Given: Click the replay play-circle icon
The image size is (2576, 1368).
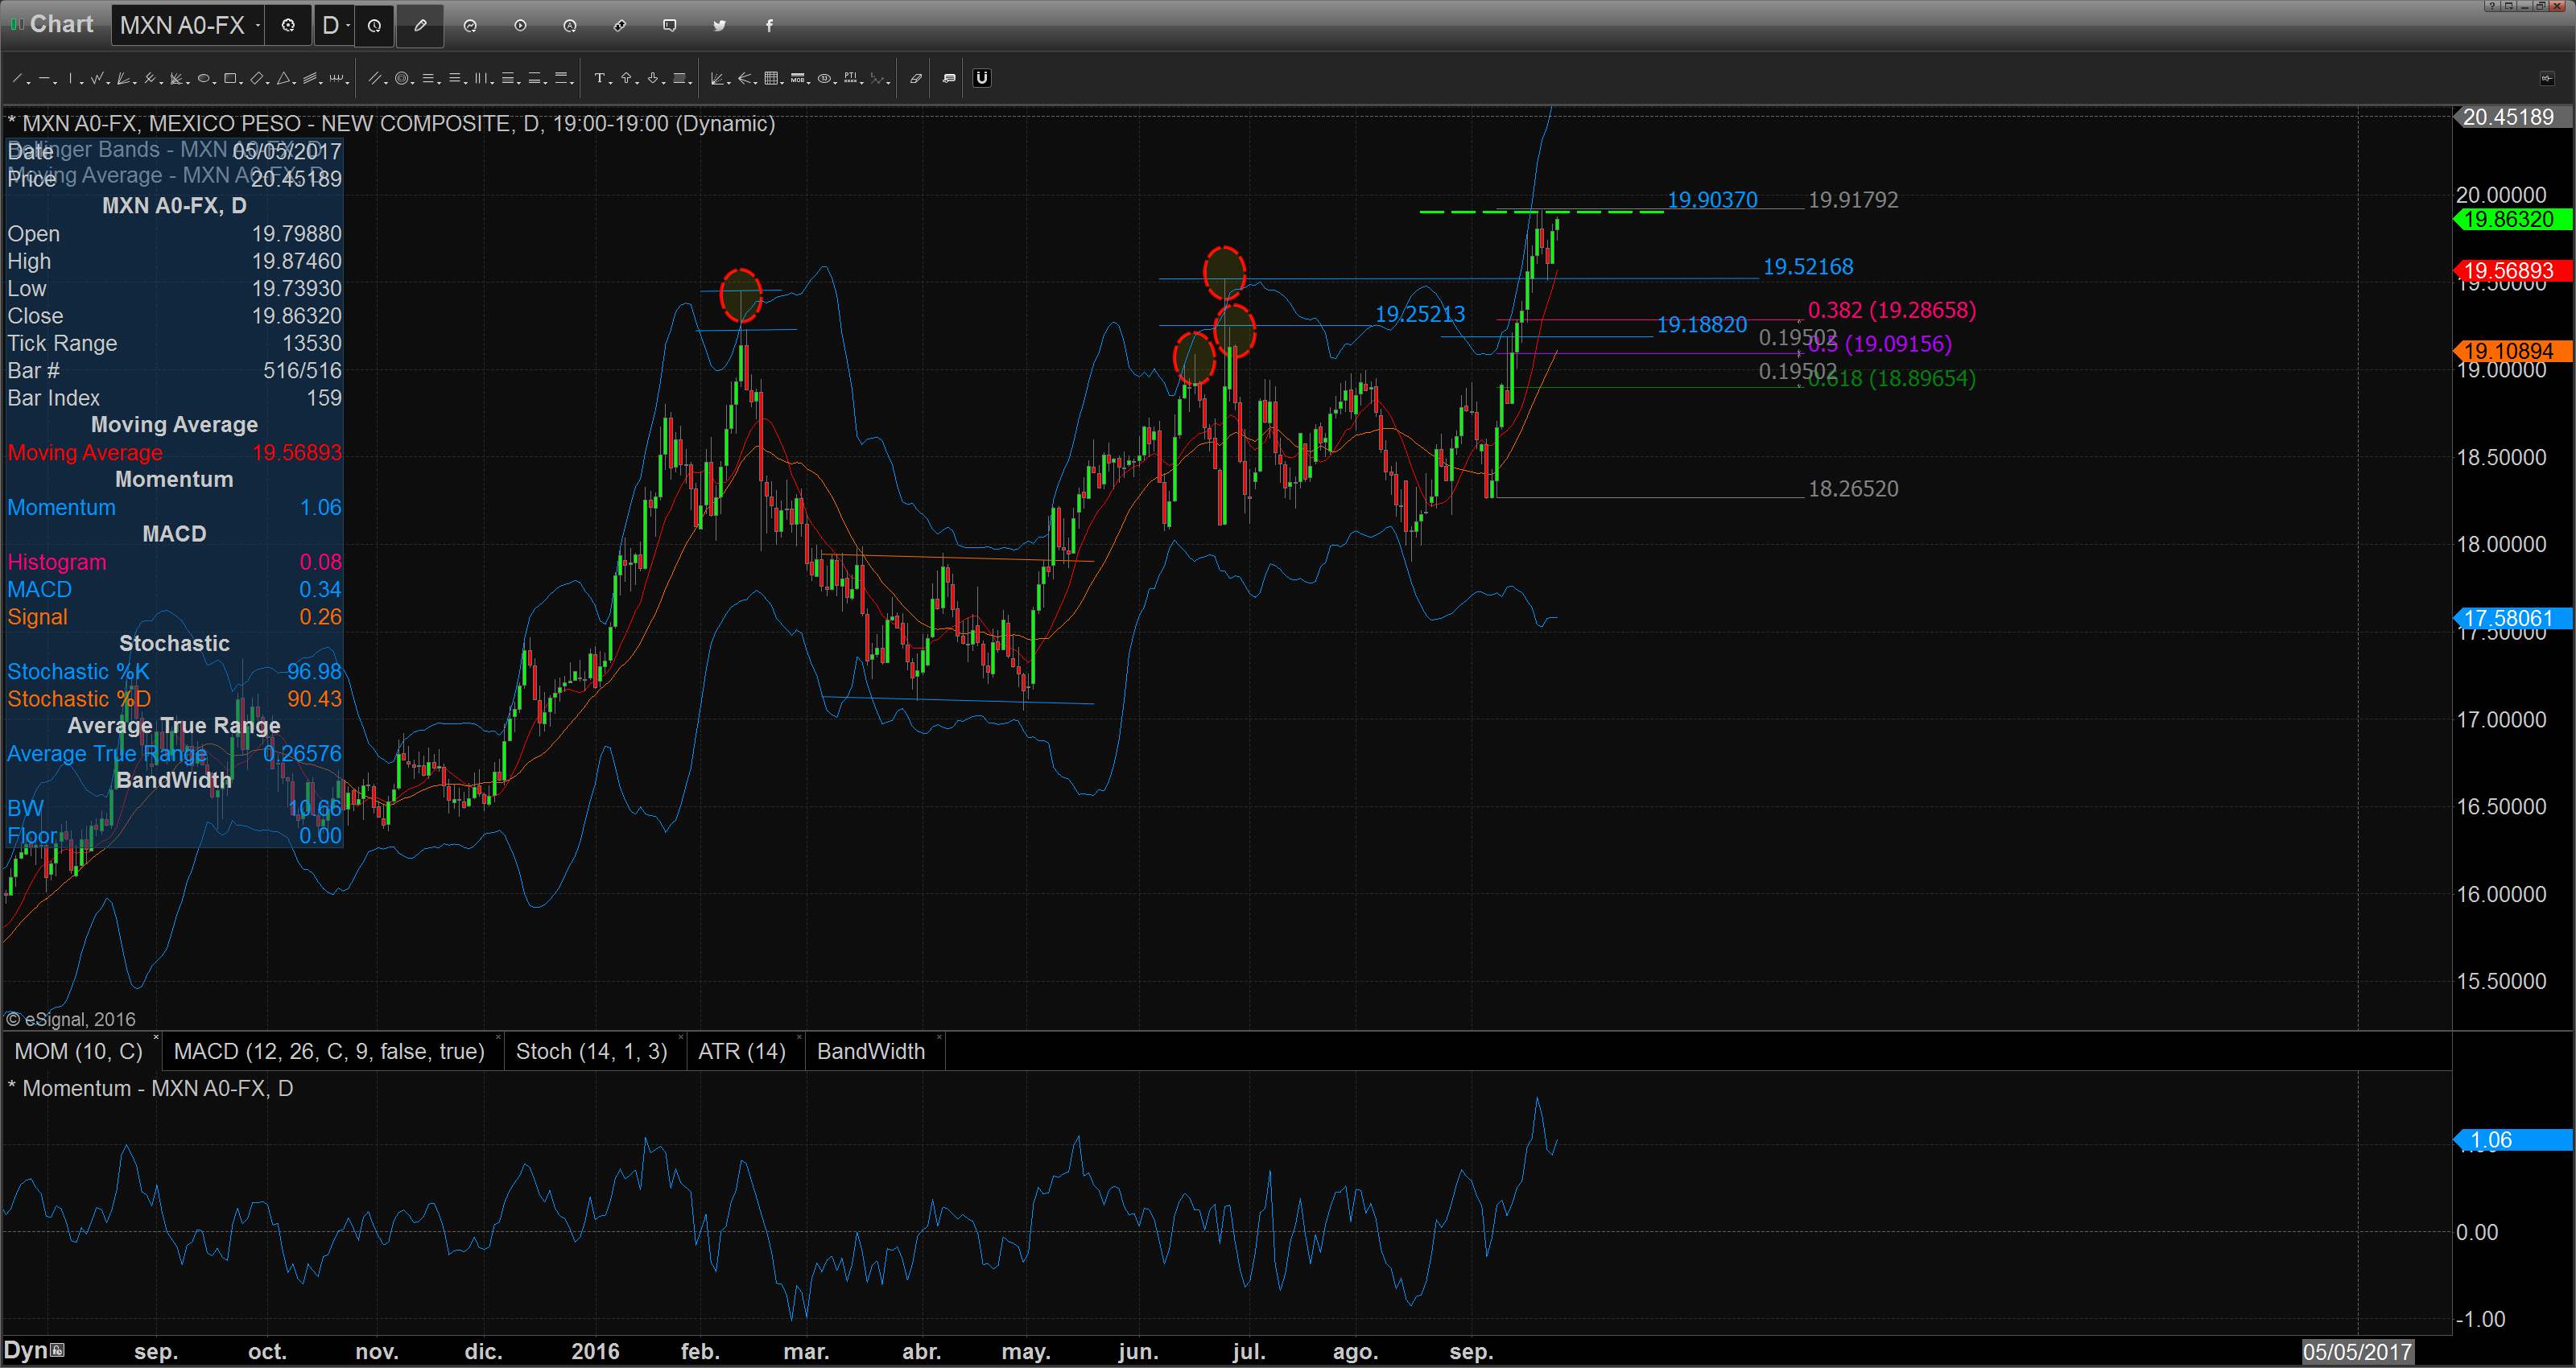Looking at the screenshot, I should pos(520,25).
